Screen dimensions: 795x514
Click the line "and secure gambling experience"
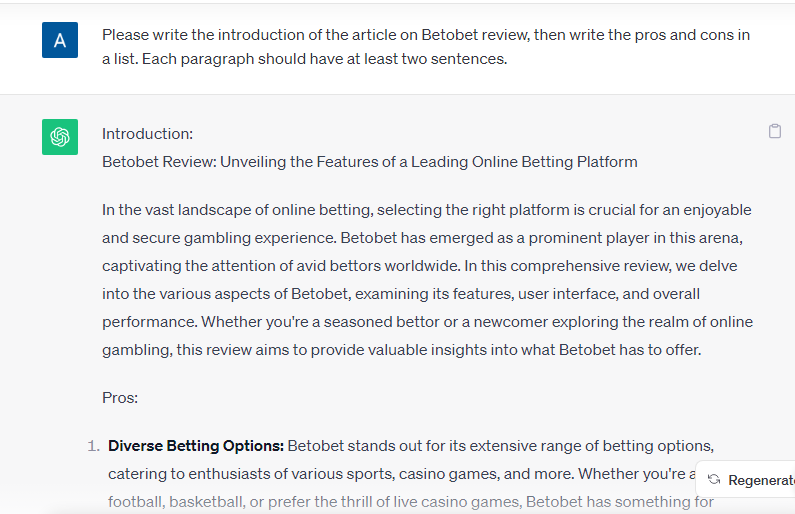(x=422, y=238)
